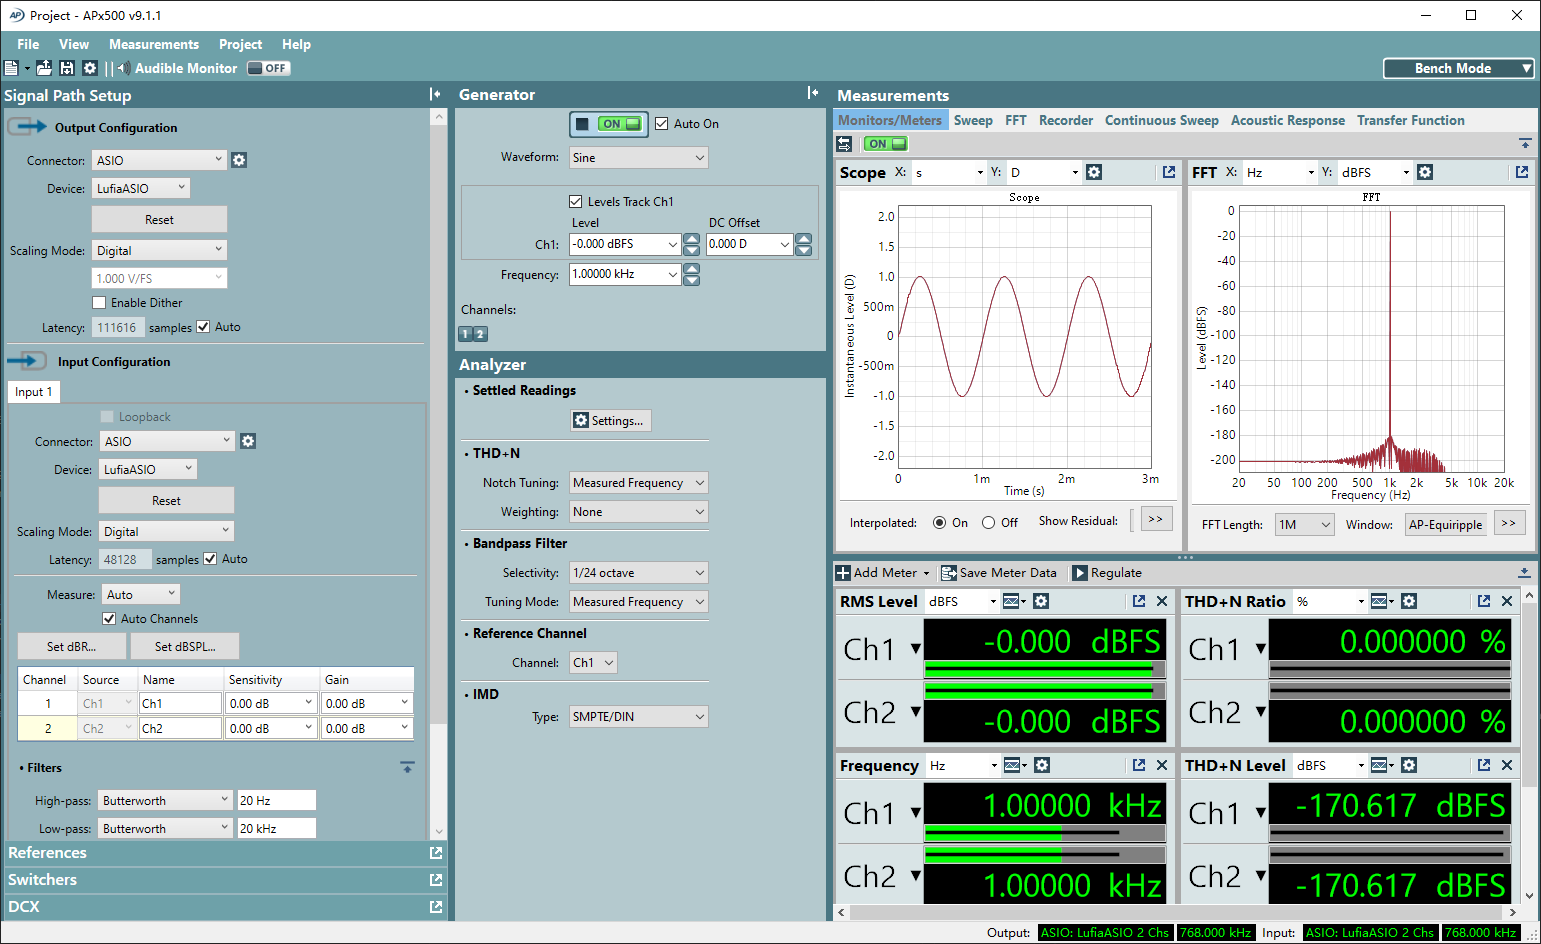Viewport: 1541px width, 944px height.
Task: Click the Open Project folder icon
Action: coord(44,68)
